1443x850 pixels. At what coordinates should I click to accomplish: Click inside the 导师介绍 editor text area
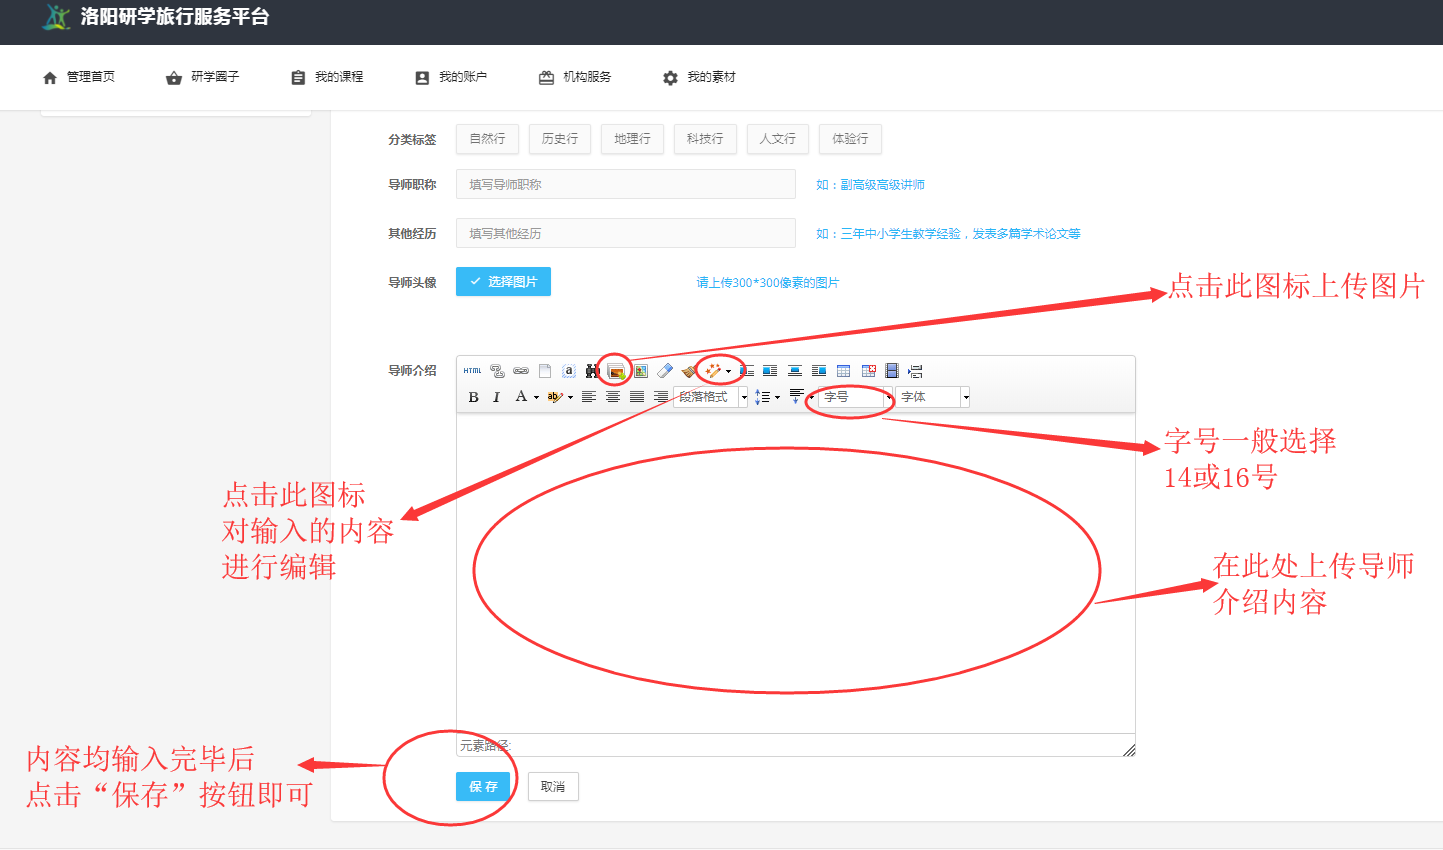pyautogui.click(x=795, y=573)
